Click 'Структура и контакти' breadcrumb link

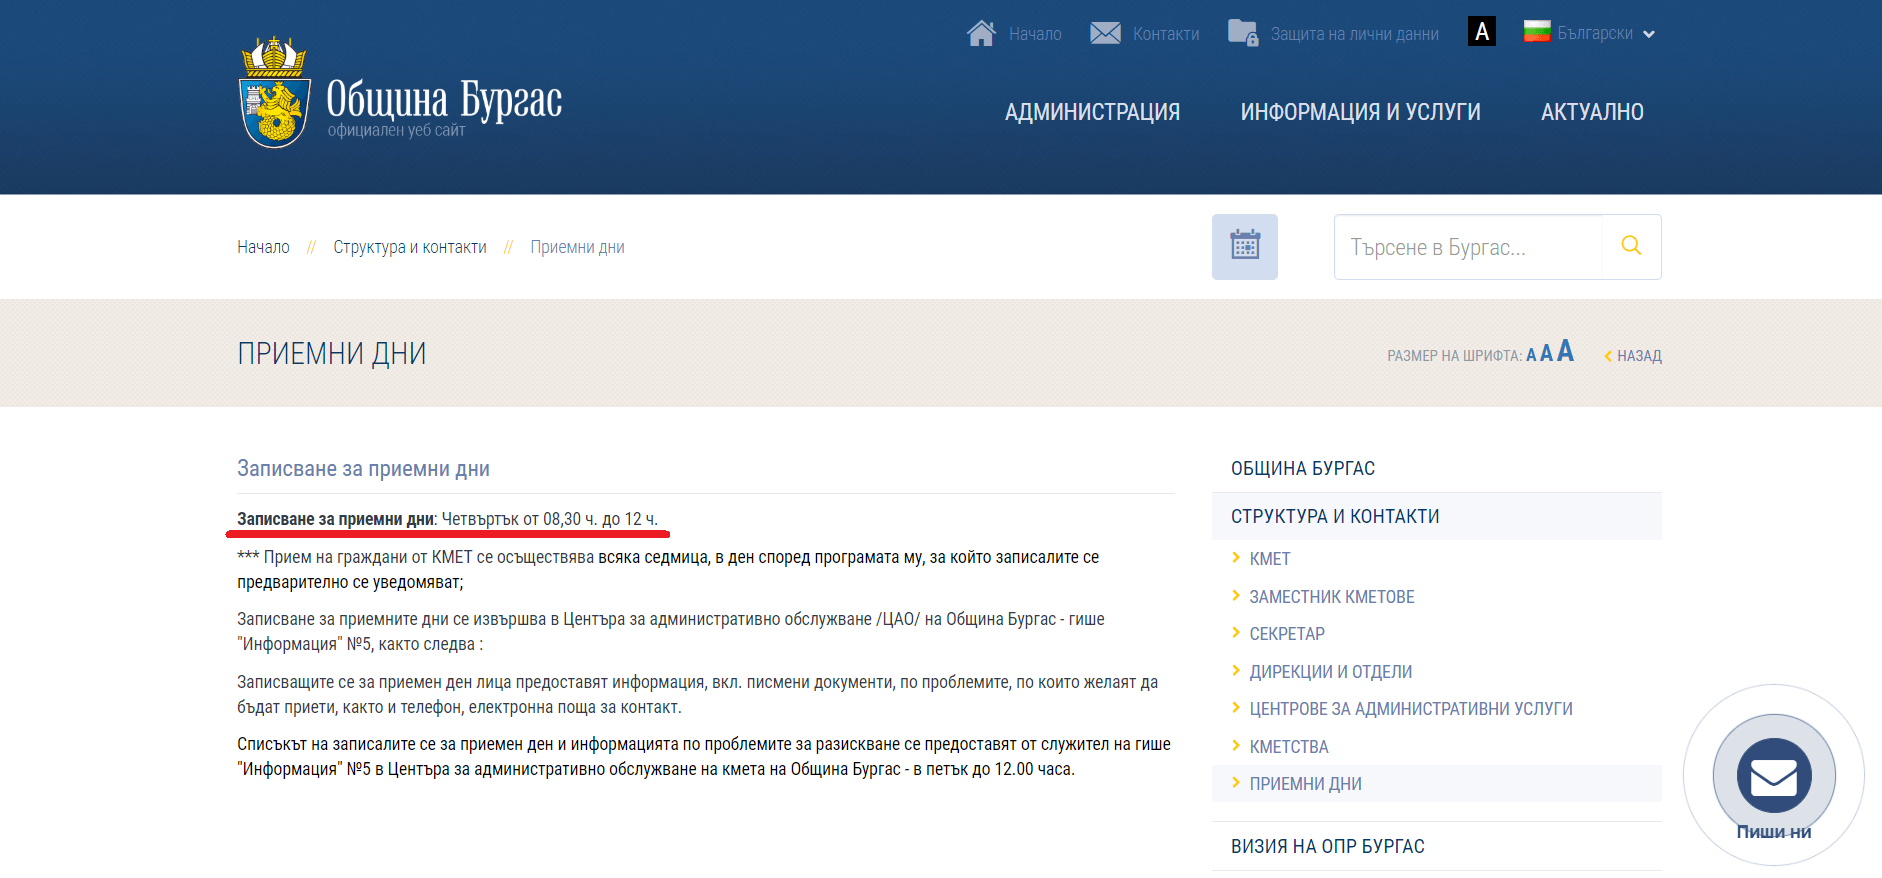(410, 247)
